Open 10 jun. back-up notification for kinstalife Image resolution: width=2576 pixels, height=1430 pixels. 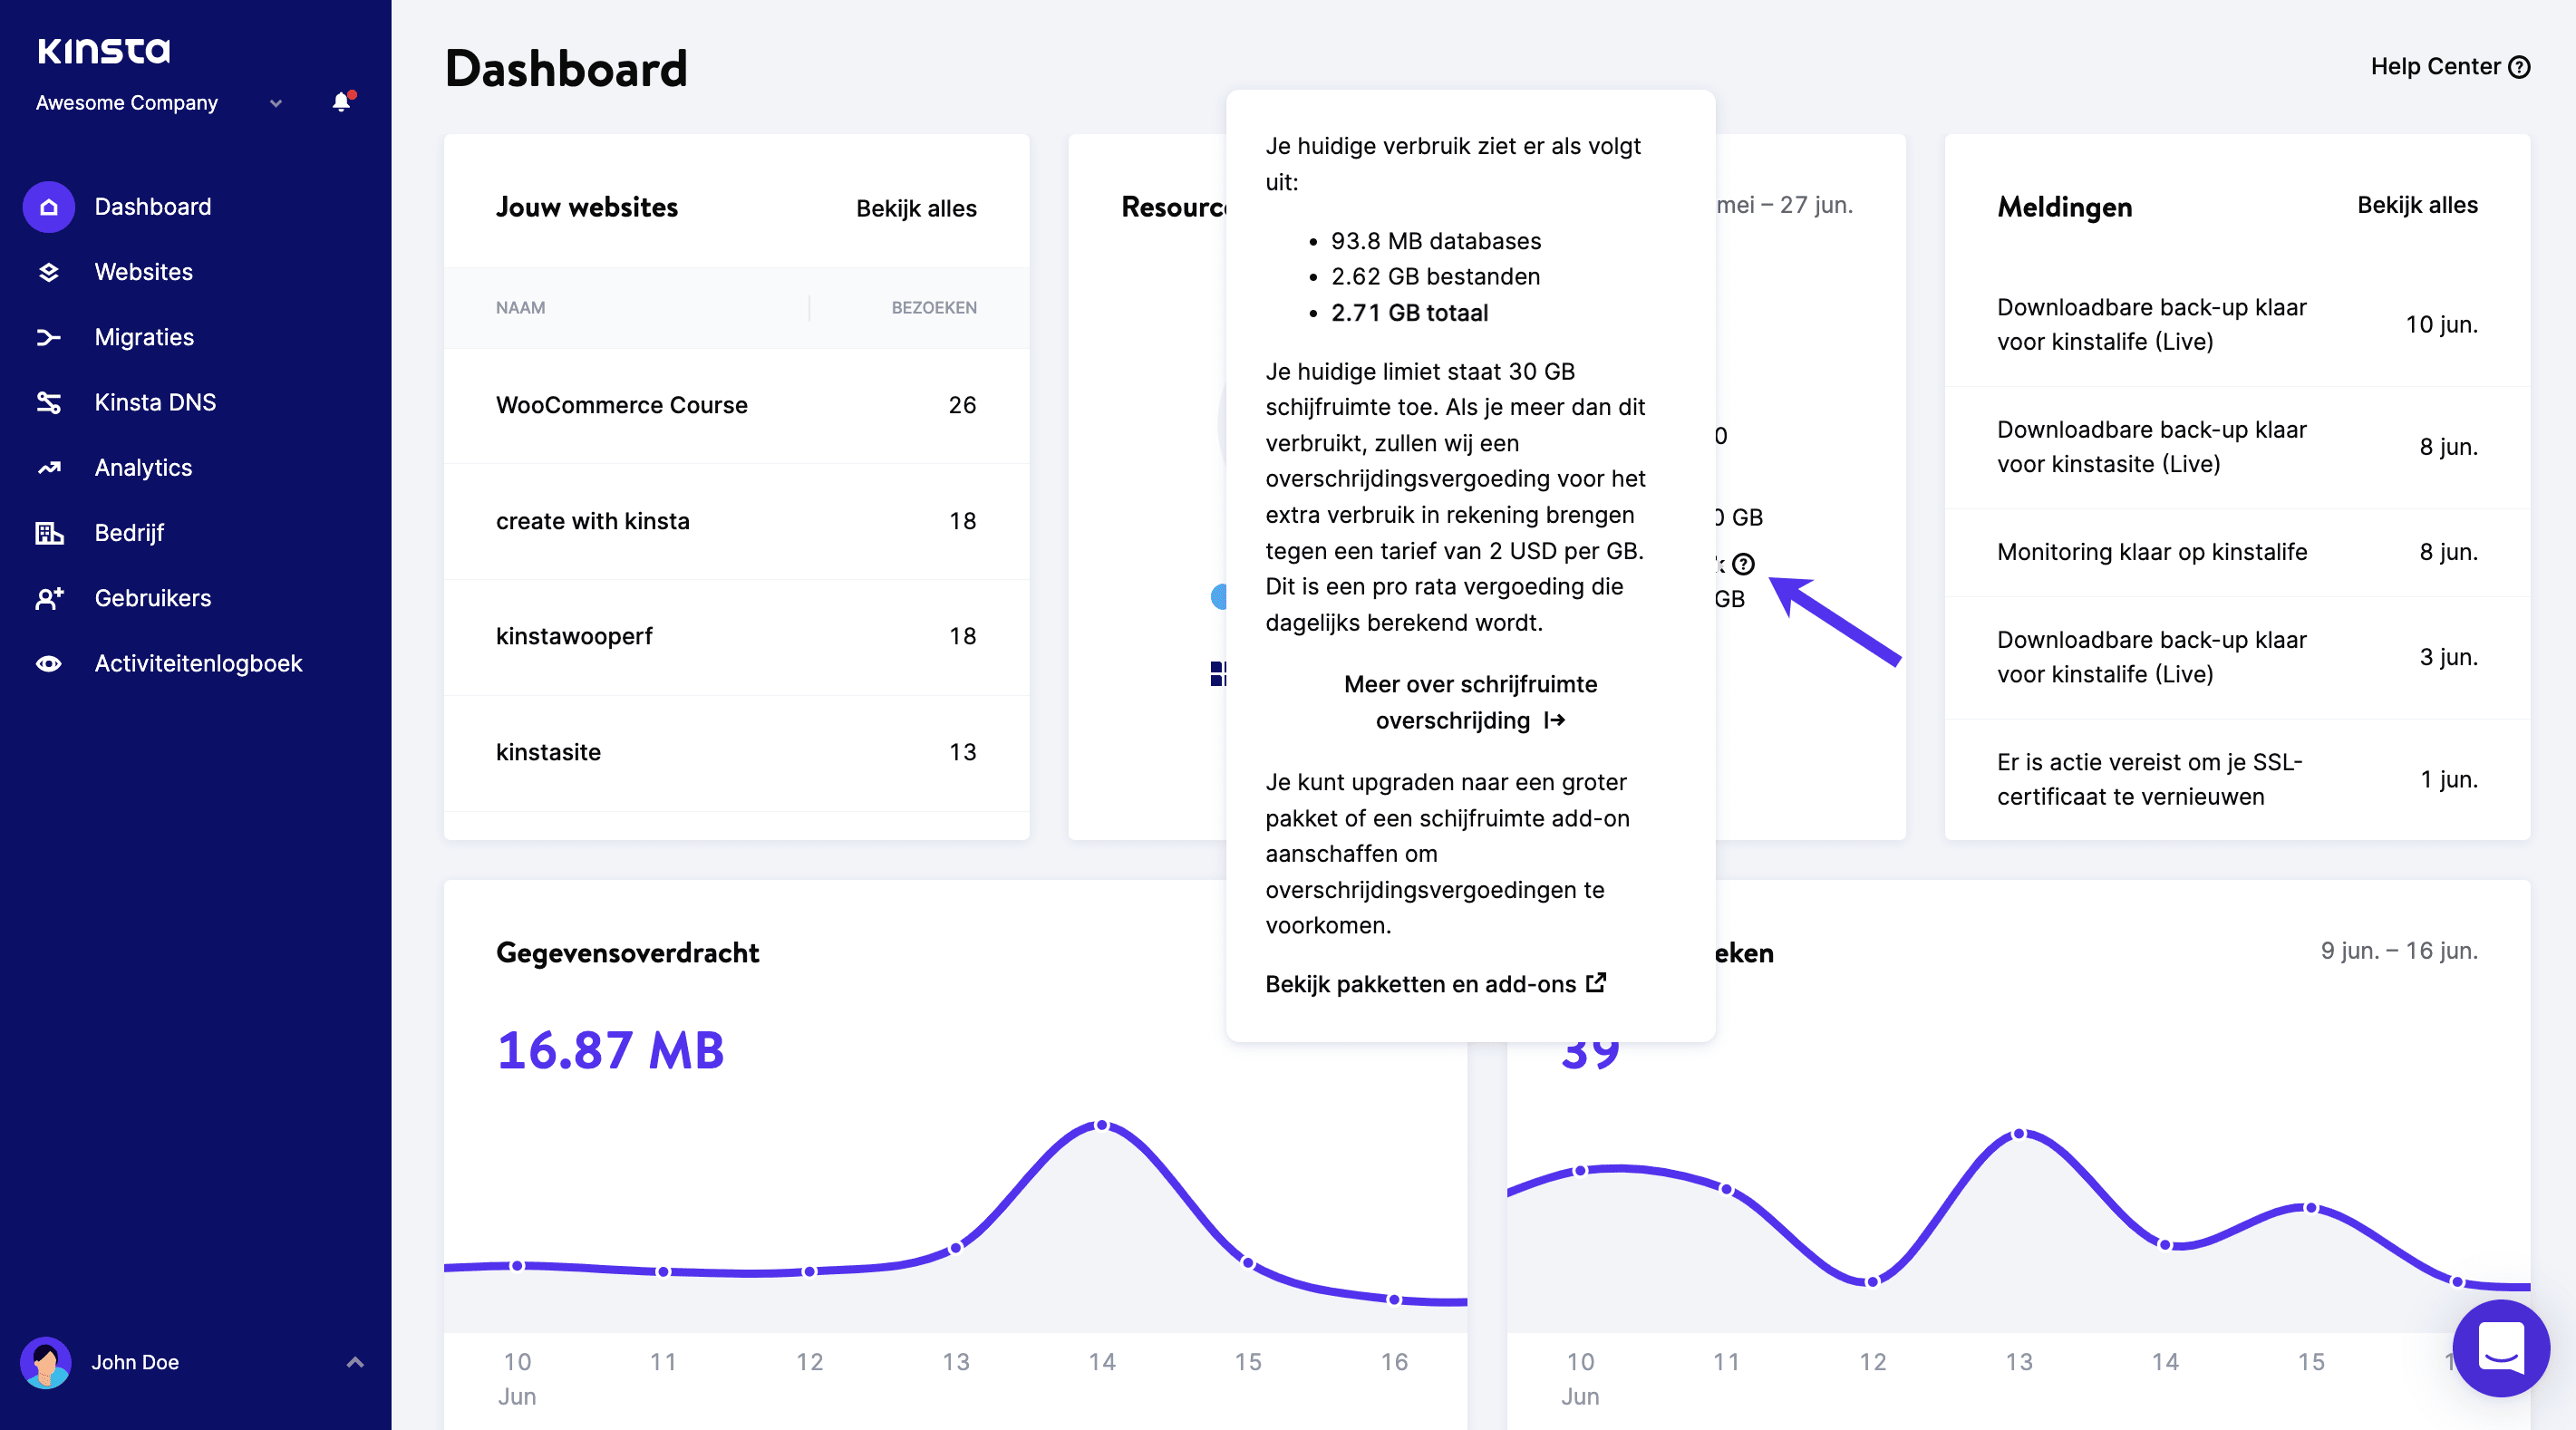pyautogui.click(x=2237, y=325)
